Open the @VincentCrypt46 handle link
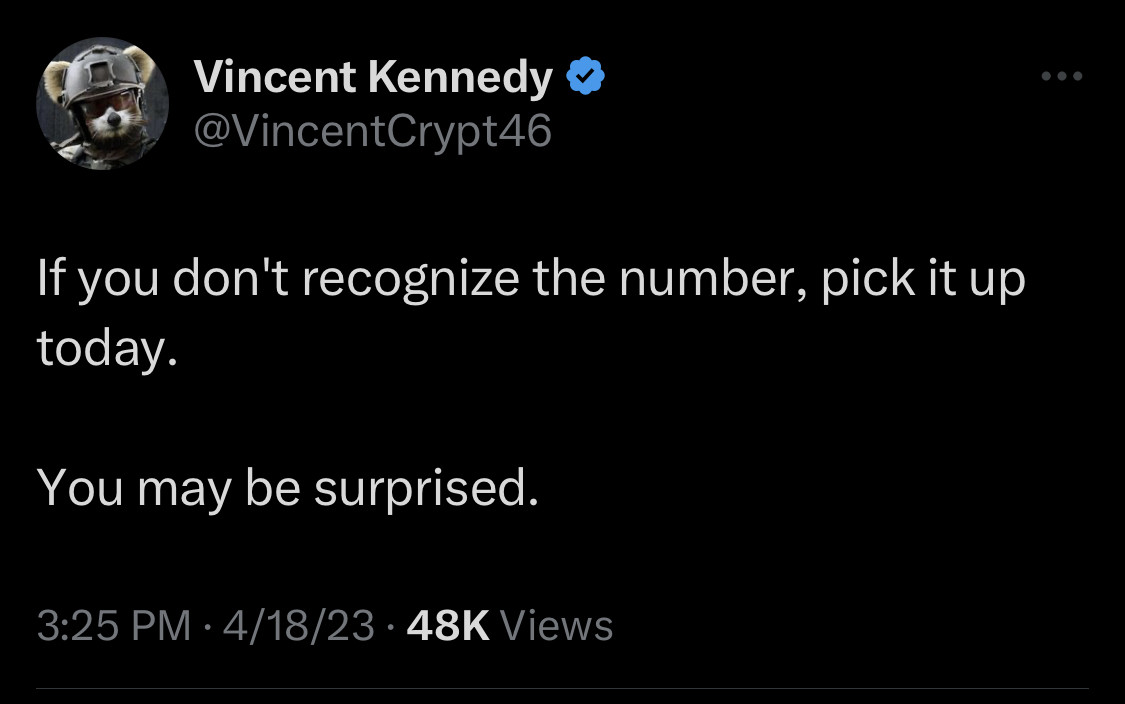Screen dimensions: 1125x704 (372, 131)
